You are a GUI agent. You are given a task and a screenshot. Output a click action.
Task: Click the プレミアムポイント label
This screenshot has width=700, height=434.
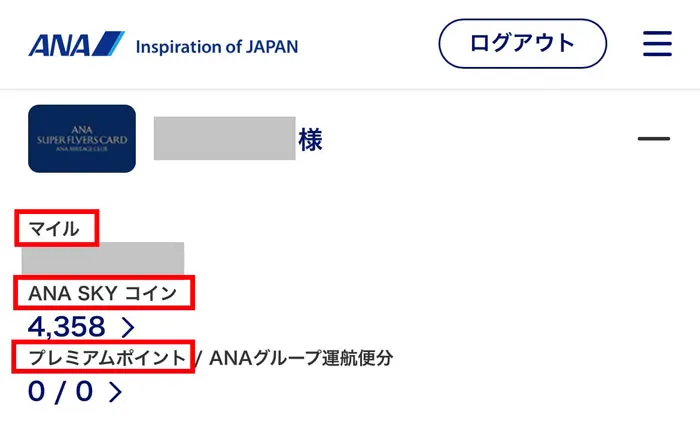(107, 358)
